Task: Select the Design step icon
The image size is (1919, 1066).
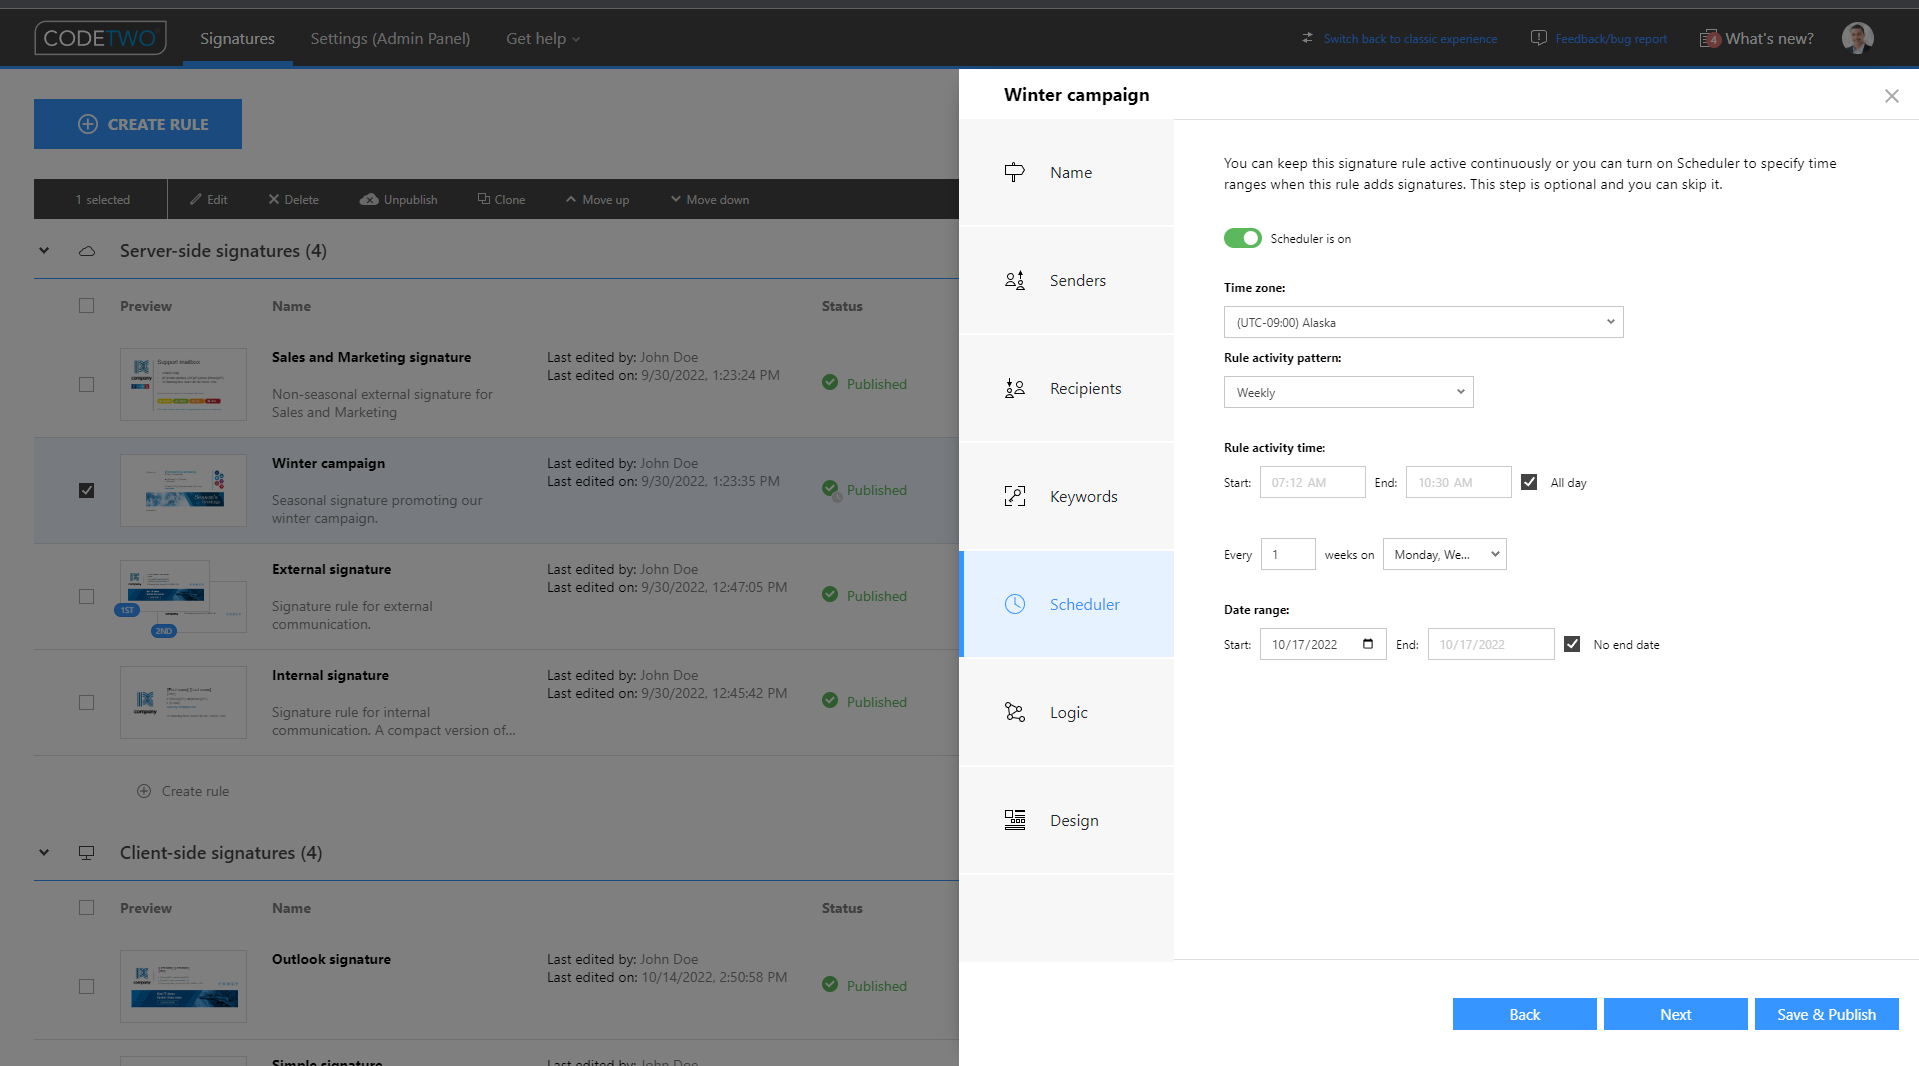Action: tap(1014, 820)
